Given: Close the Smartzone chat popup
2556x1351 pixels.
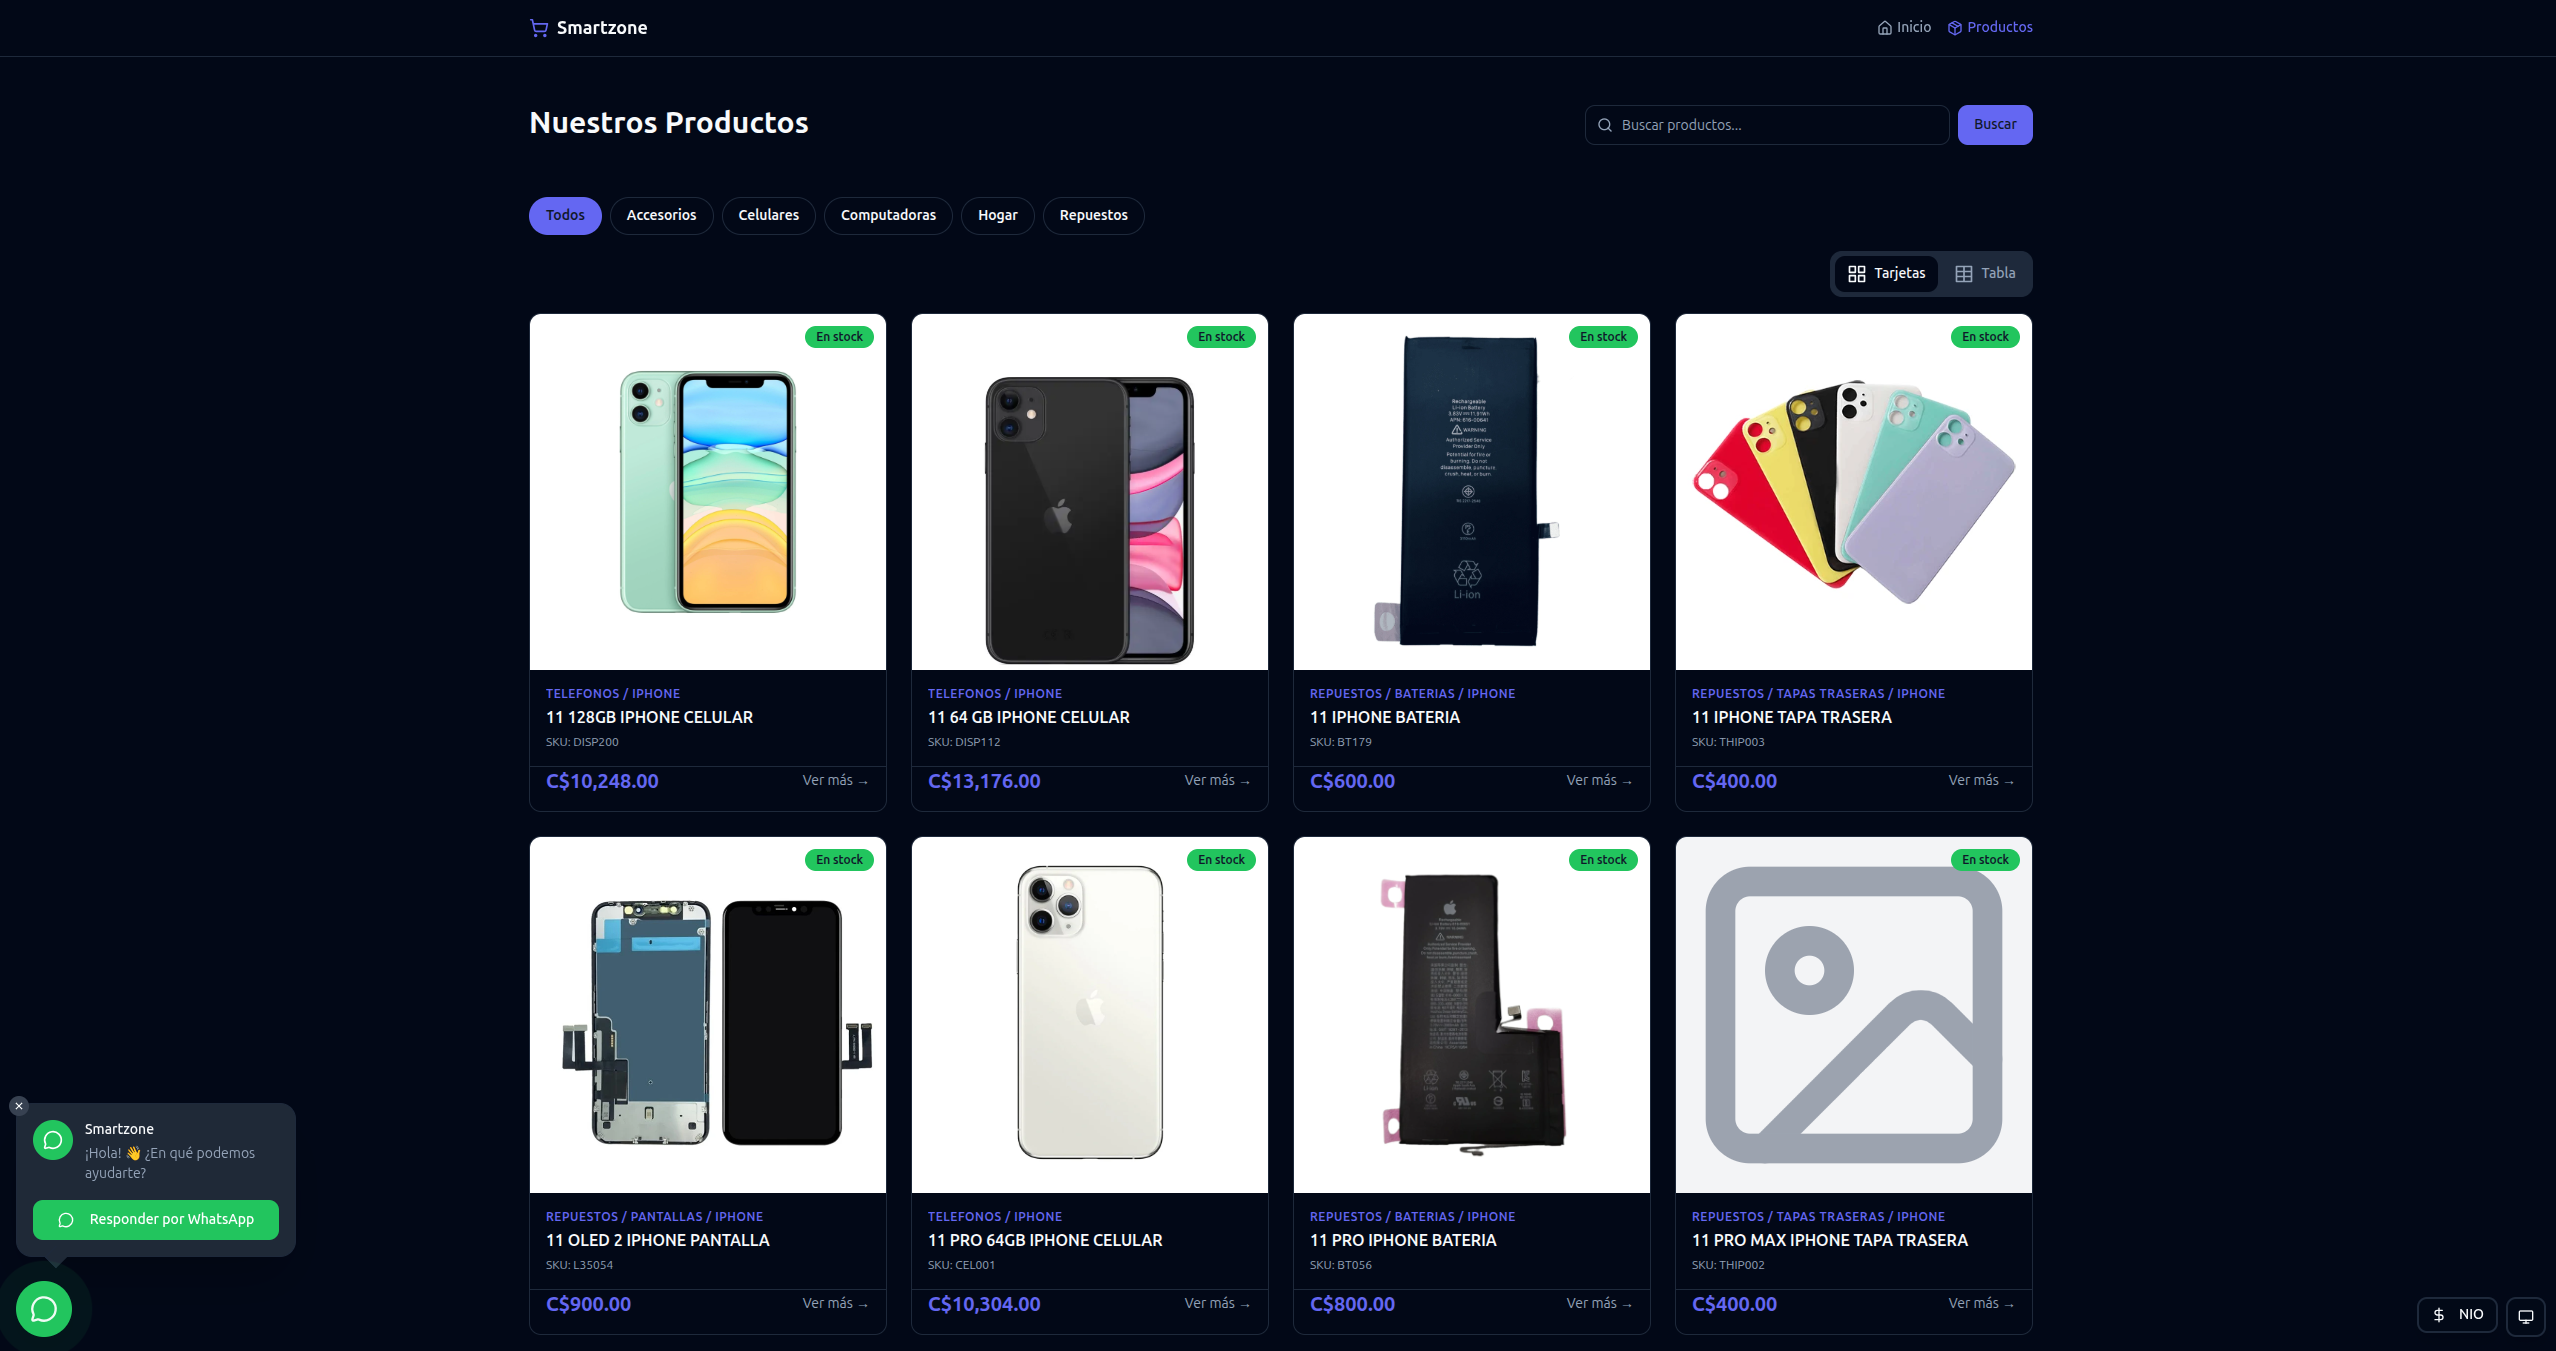Looking at the screenshot, I should click(19, 1106).
